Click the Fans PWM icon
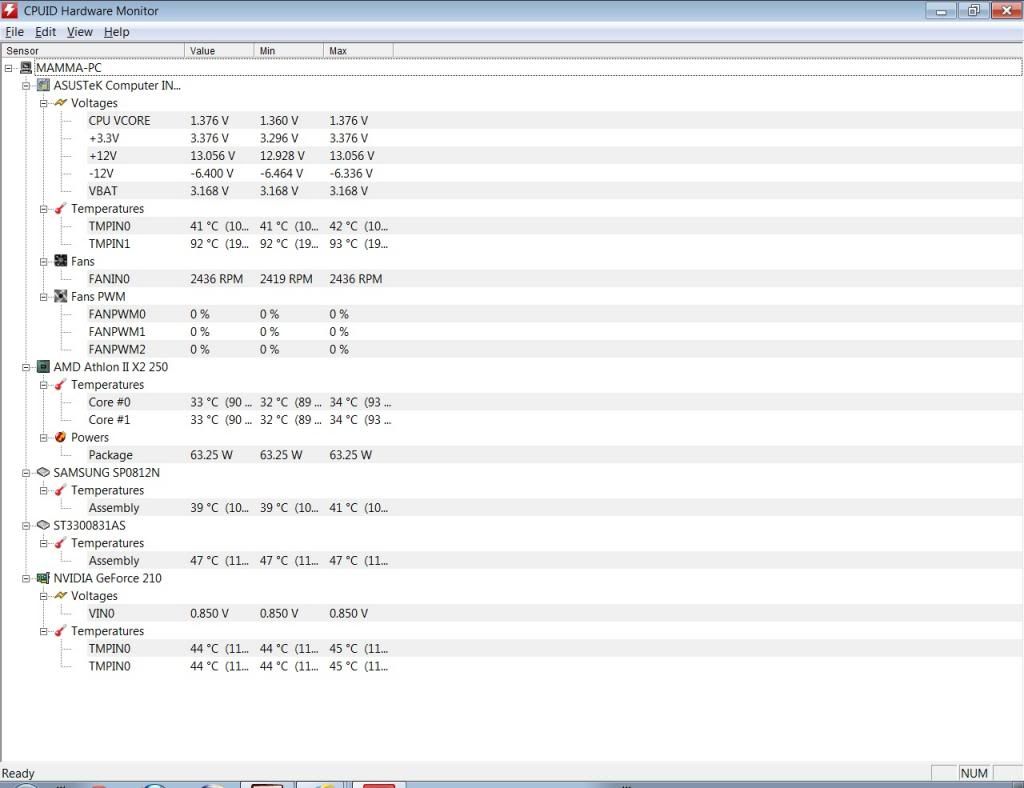Viewport: 1024px width, 788px height. [x=61, y=297]
